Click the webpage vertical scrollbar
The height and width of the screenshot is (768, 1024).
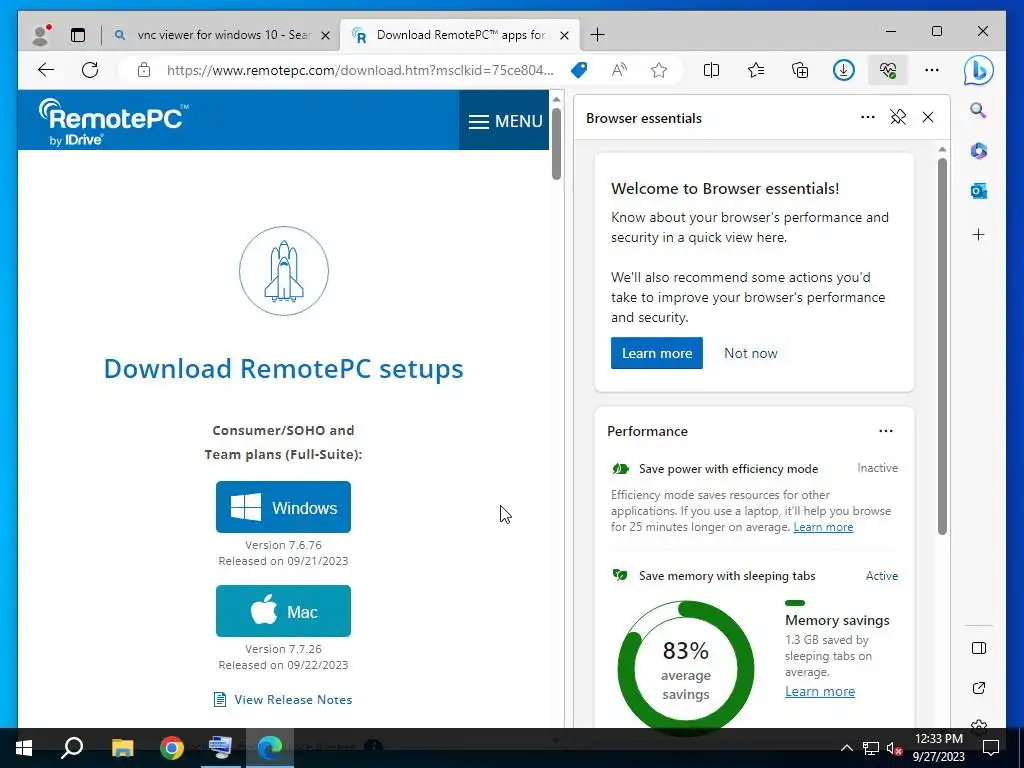556,144
